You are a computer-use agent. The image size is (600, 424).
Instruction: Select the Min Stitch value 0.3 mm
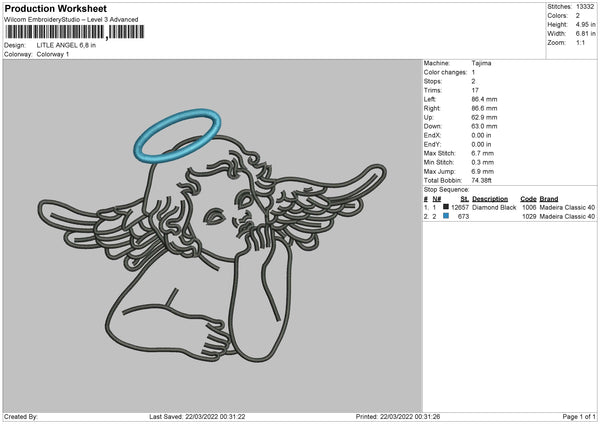483,162
